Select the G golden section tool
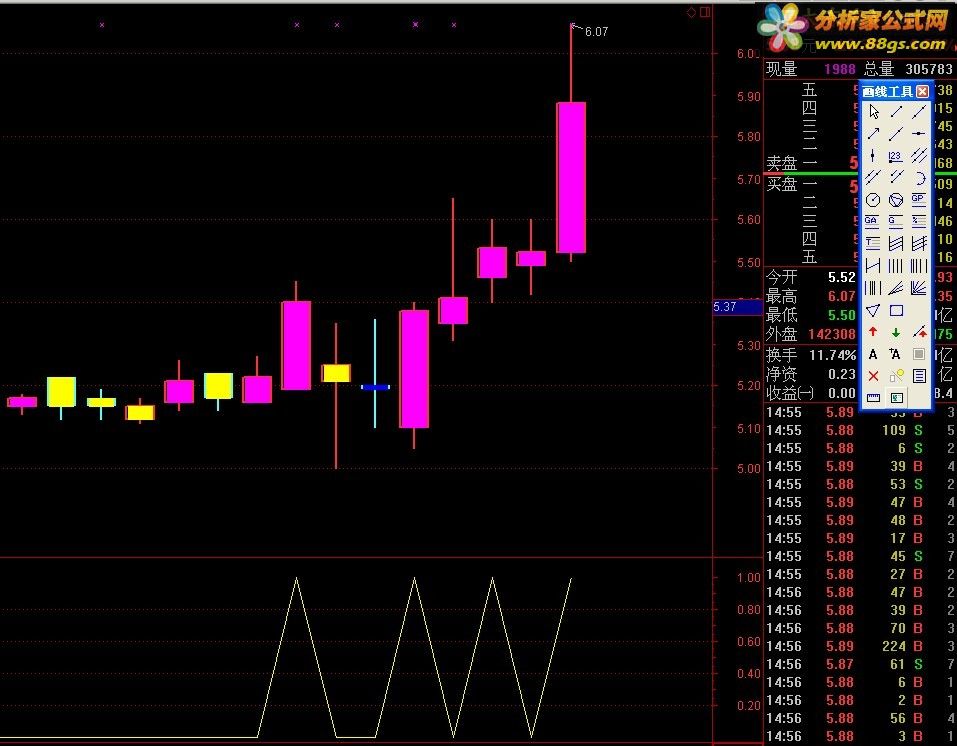 coord(896,222)
